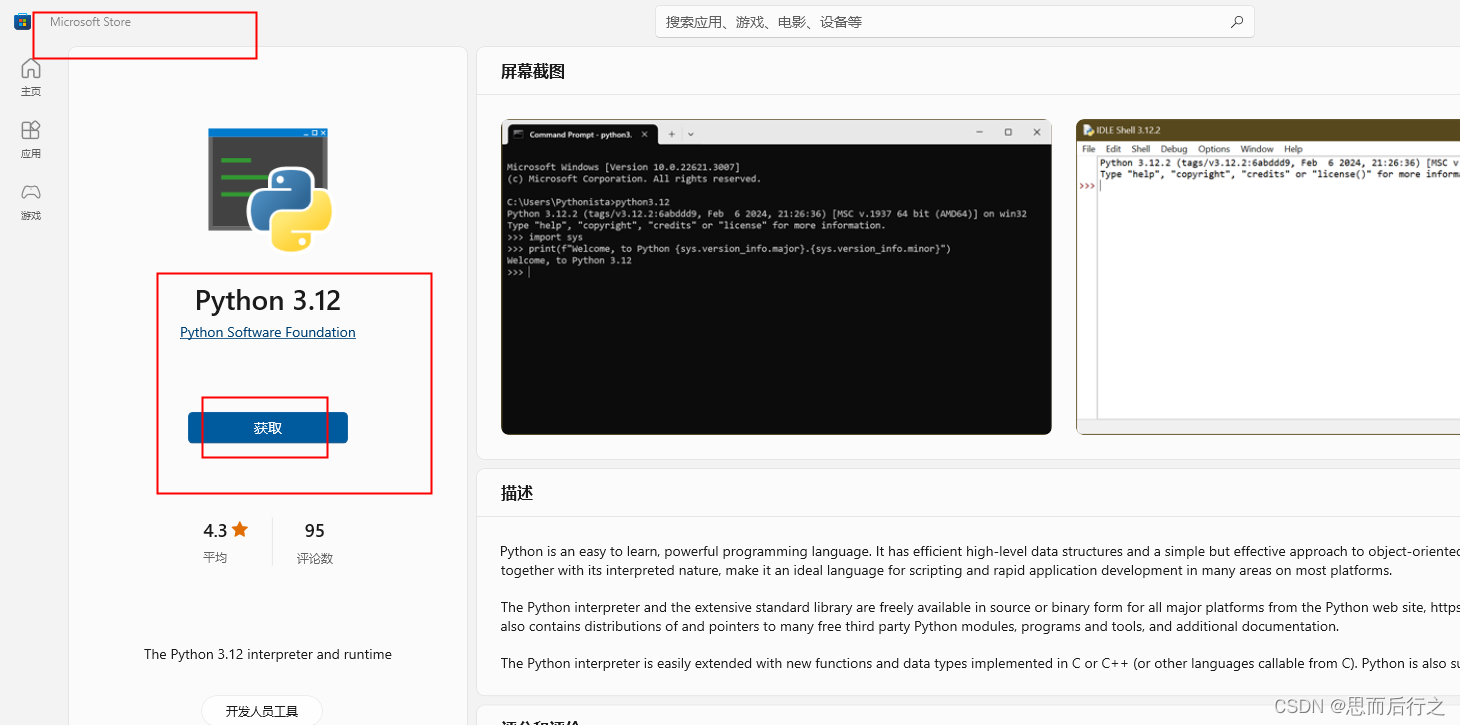Click the orange rating star
The image size is (1460, 725).
240,529
